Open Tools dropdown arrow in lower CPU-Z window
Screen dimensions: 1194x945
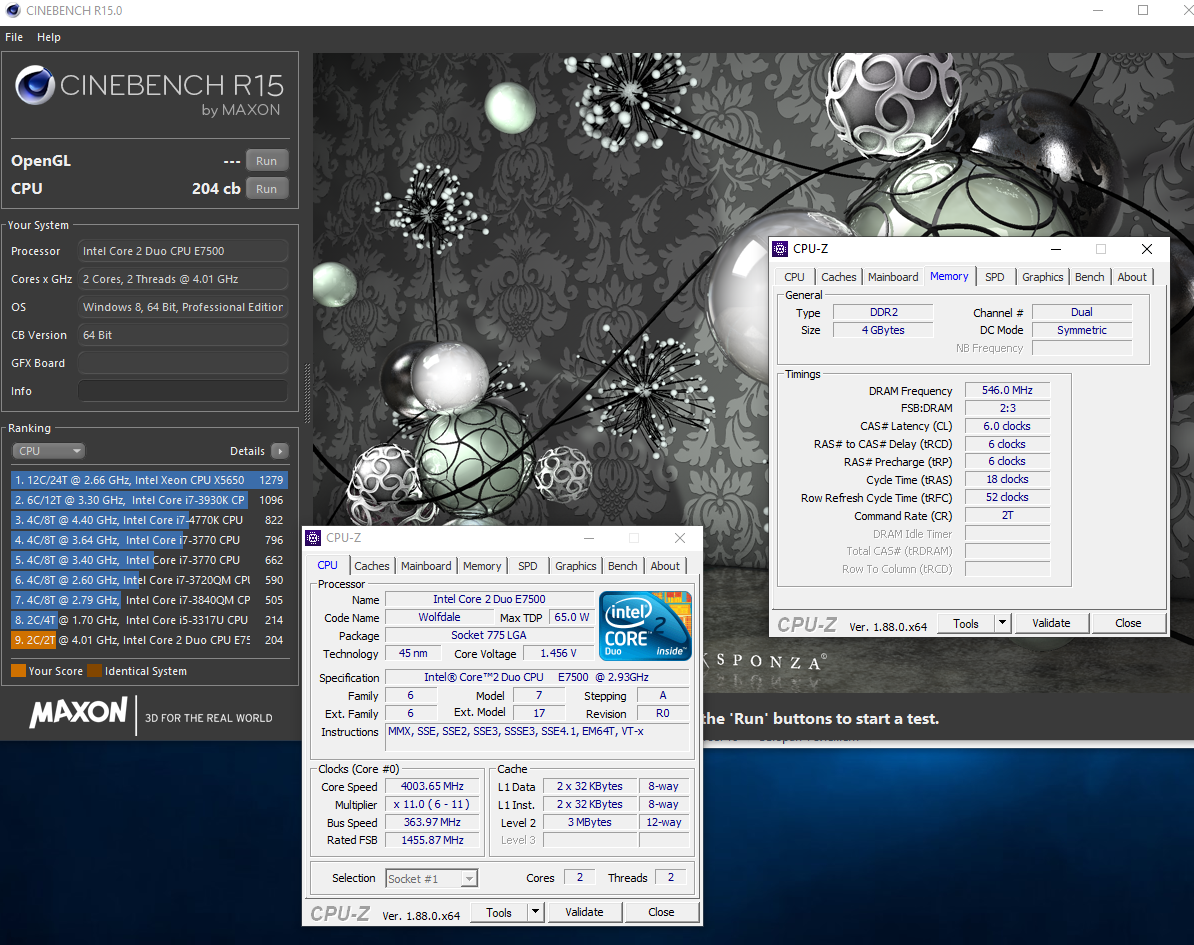coord(536,912)
